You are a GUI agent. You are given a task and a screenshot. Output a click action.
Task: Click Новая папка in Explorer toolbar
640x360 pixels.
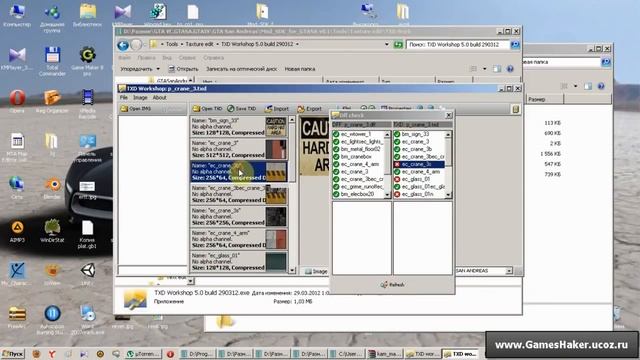(300, 69)
